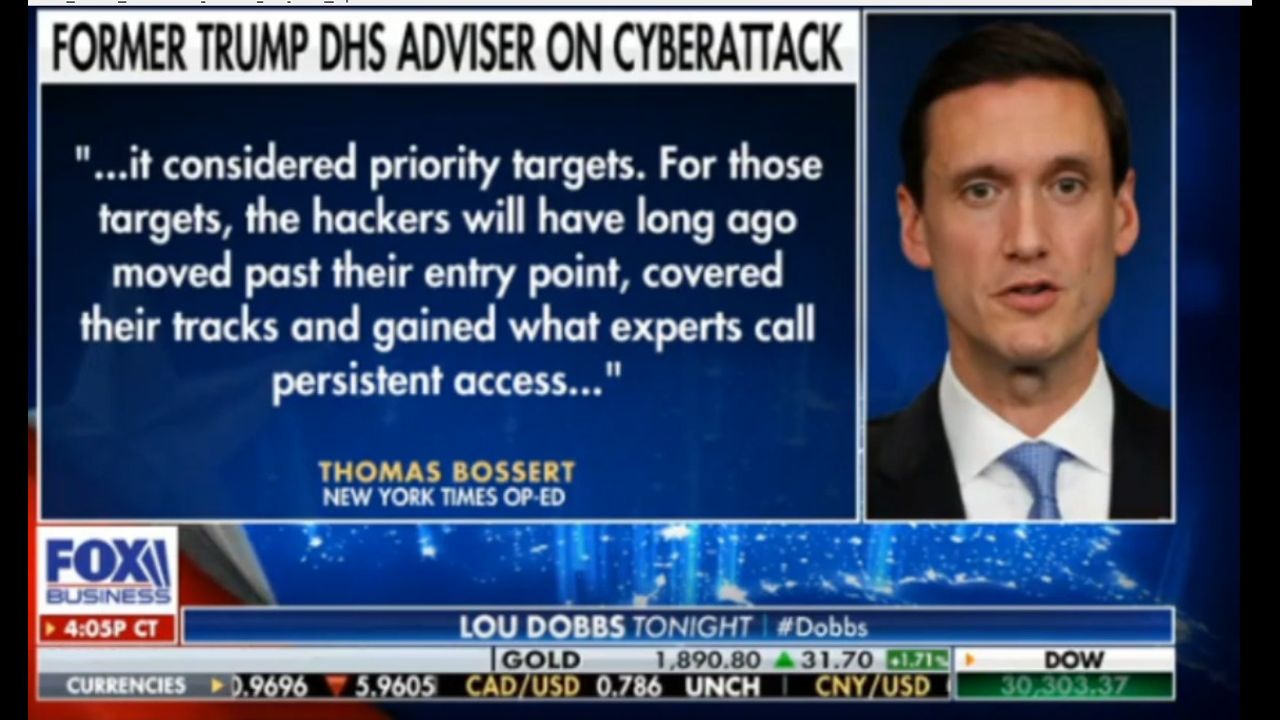This screenshot has width=1280, height=720.
Task: Click the orange arrow left of DOW
Action: [x=969, y=660]
